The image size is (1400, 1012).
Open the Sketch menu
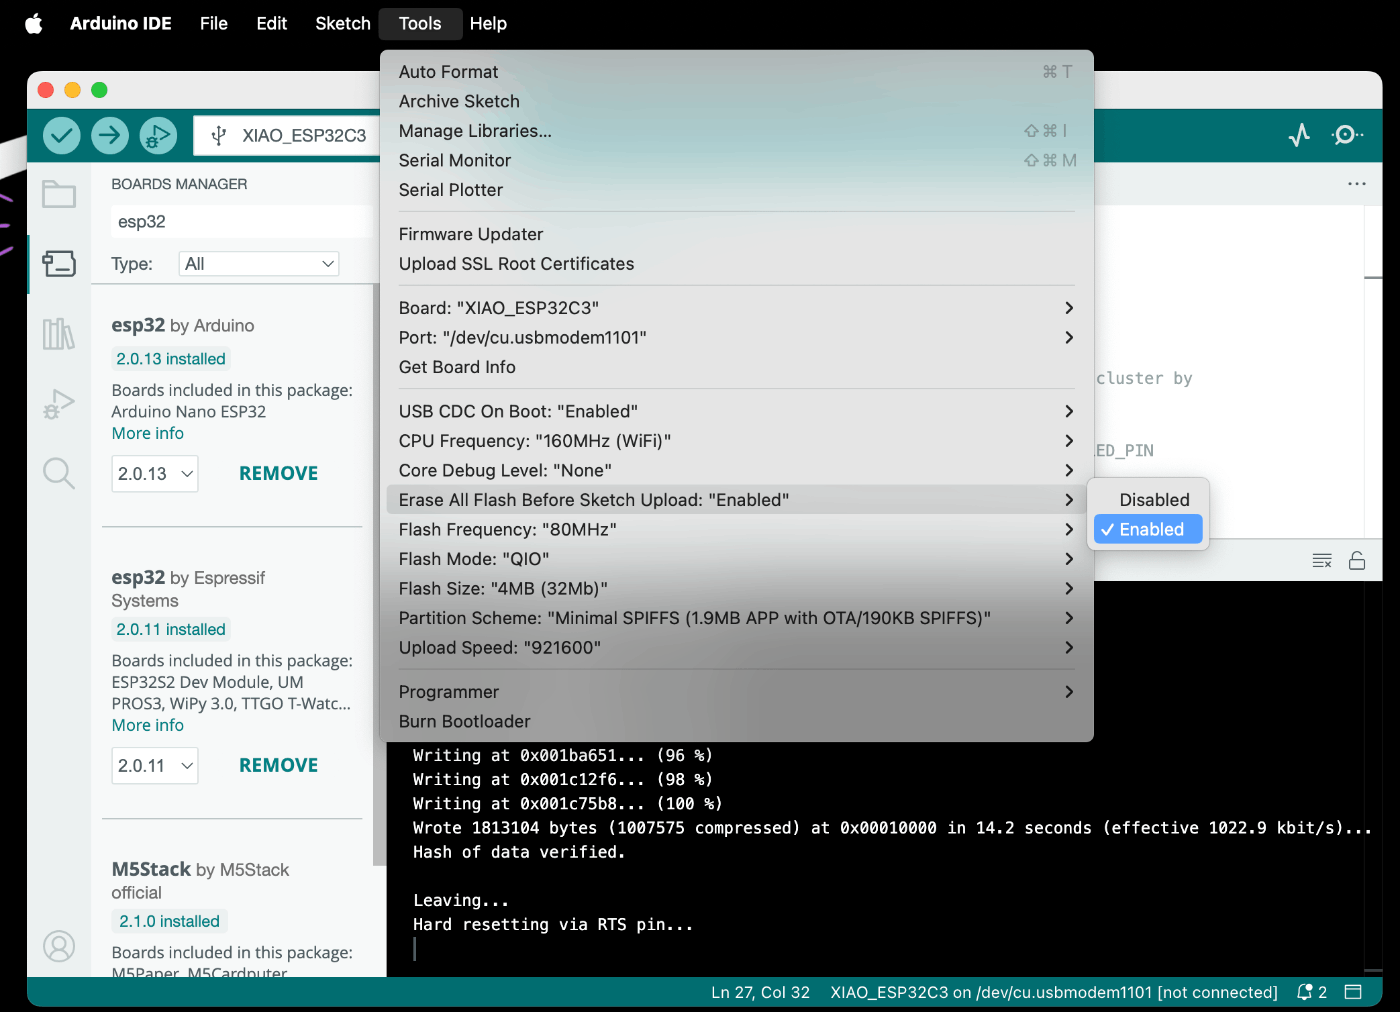pyautogui.click(x=342, y=23)
